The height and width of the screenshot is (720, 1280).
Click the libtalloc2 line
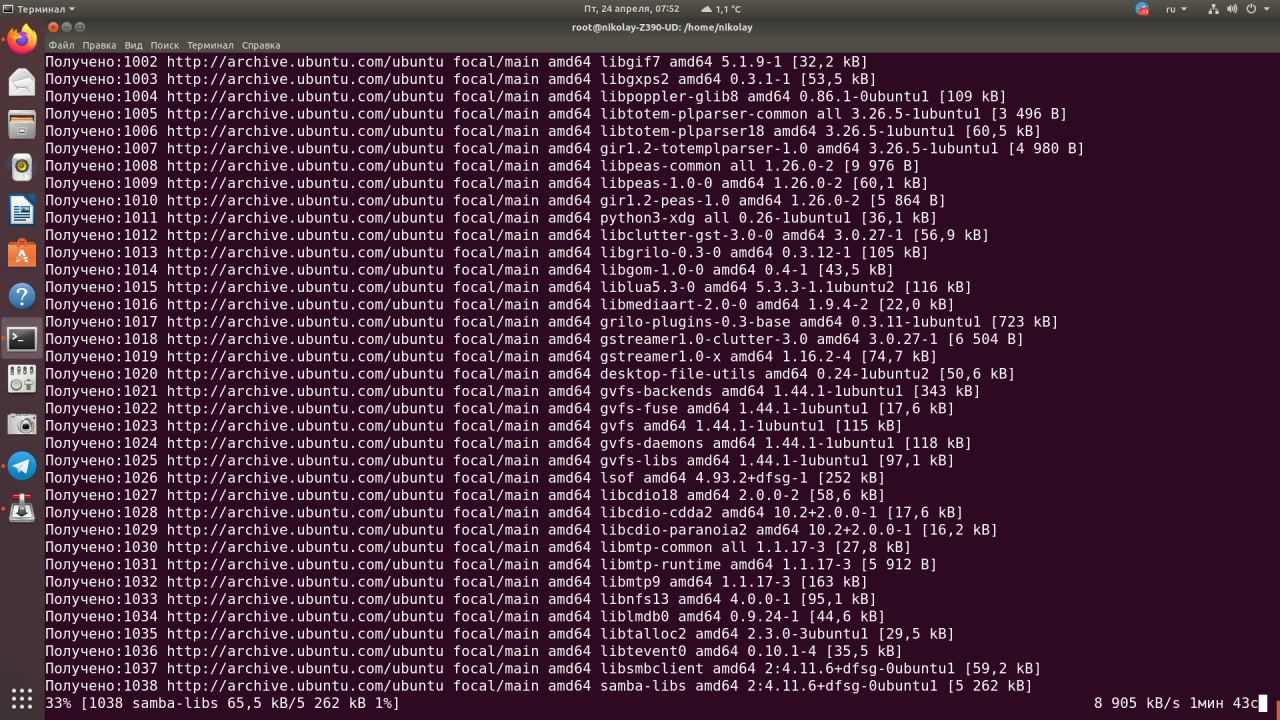click(500, 634)
